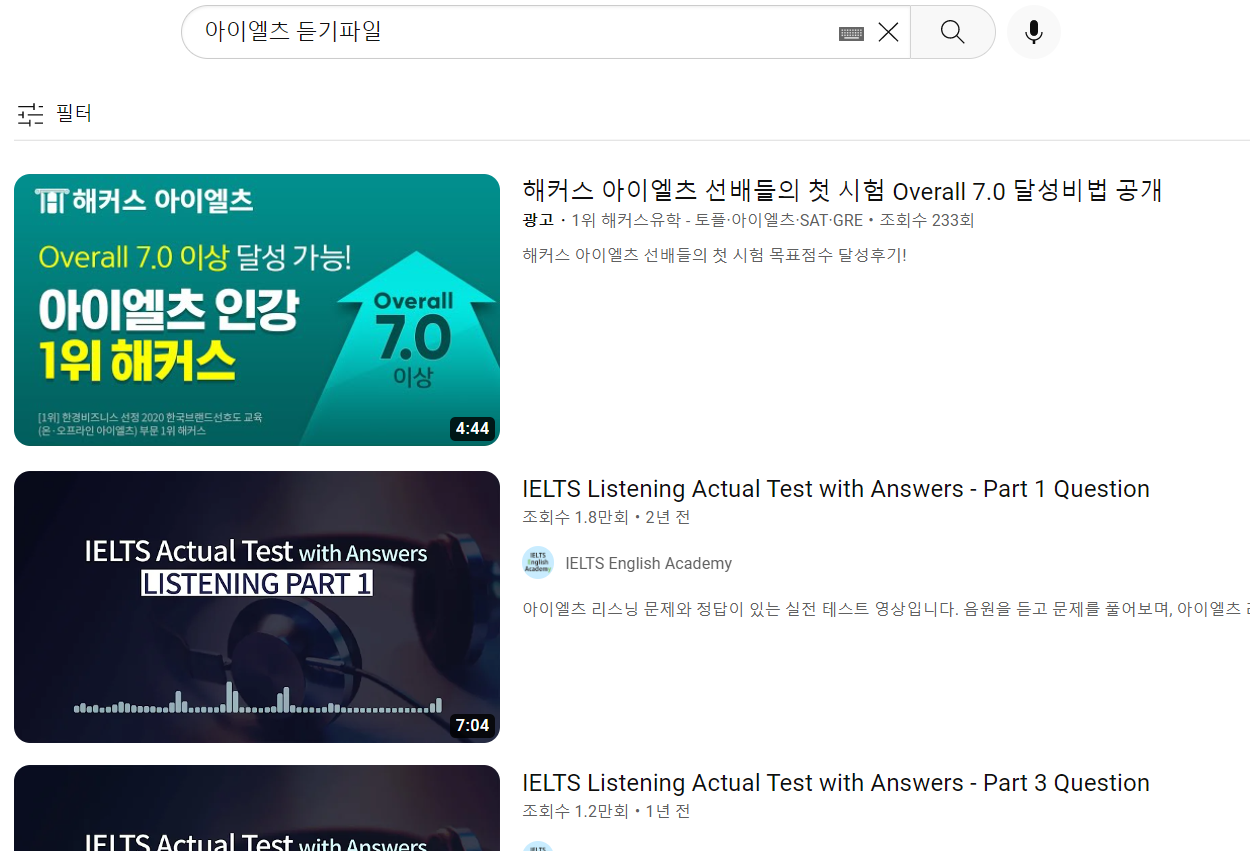Viewport: 1250px width, 851px height.
Task: Click the 조회수 1.2만회 1년 전 metadata
Action: (606, 811)
